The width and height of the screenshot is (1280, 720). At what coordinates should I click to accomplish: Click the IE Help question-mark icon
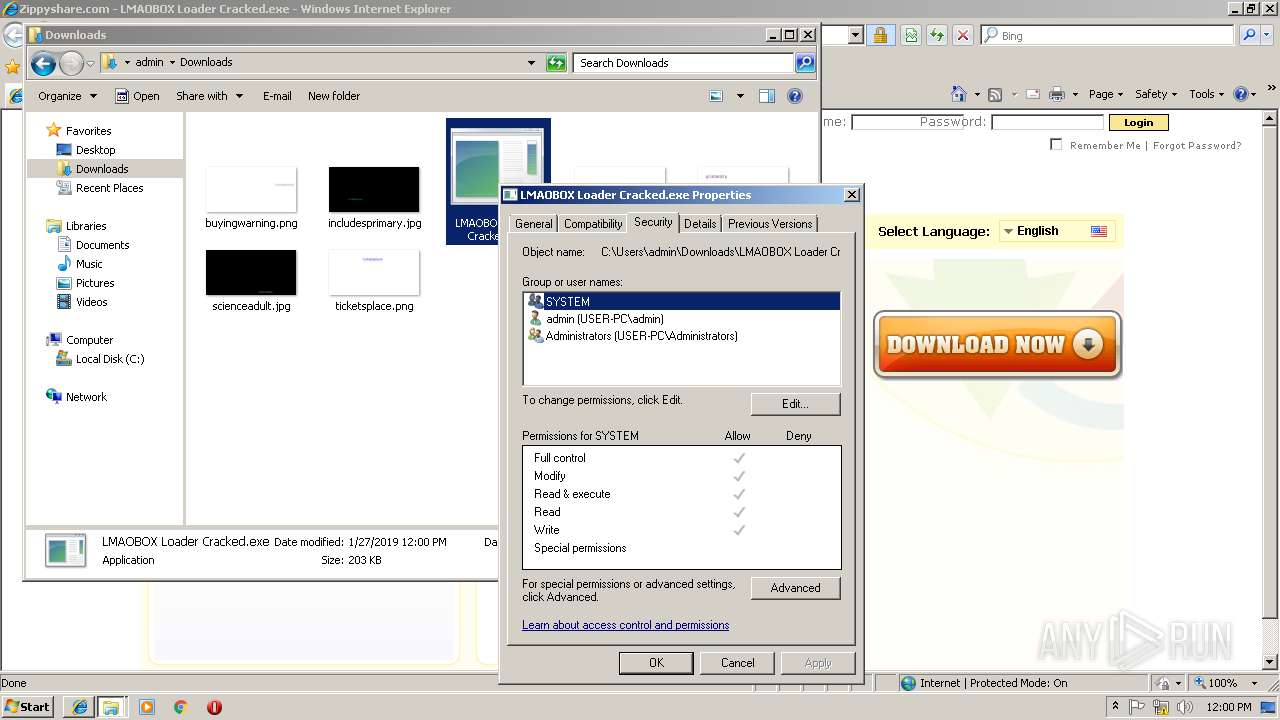[1241, 94]
